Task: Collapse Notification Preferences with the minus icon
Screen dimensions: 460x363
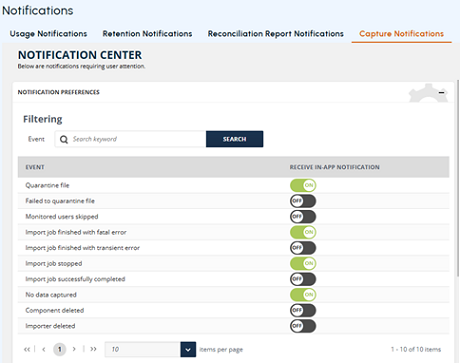Action: [441, 92]
